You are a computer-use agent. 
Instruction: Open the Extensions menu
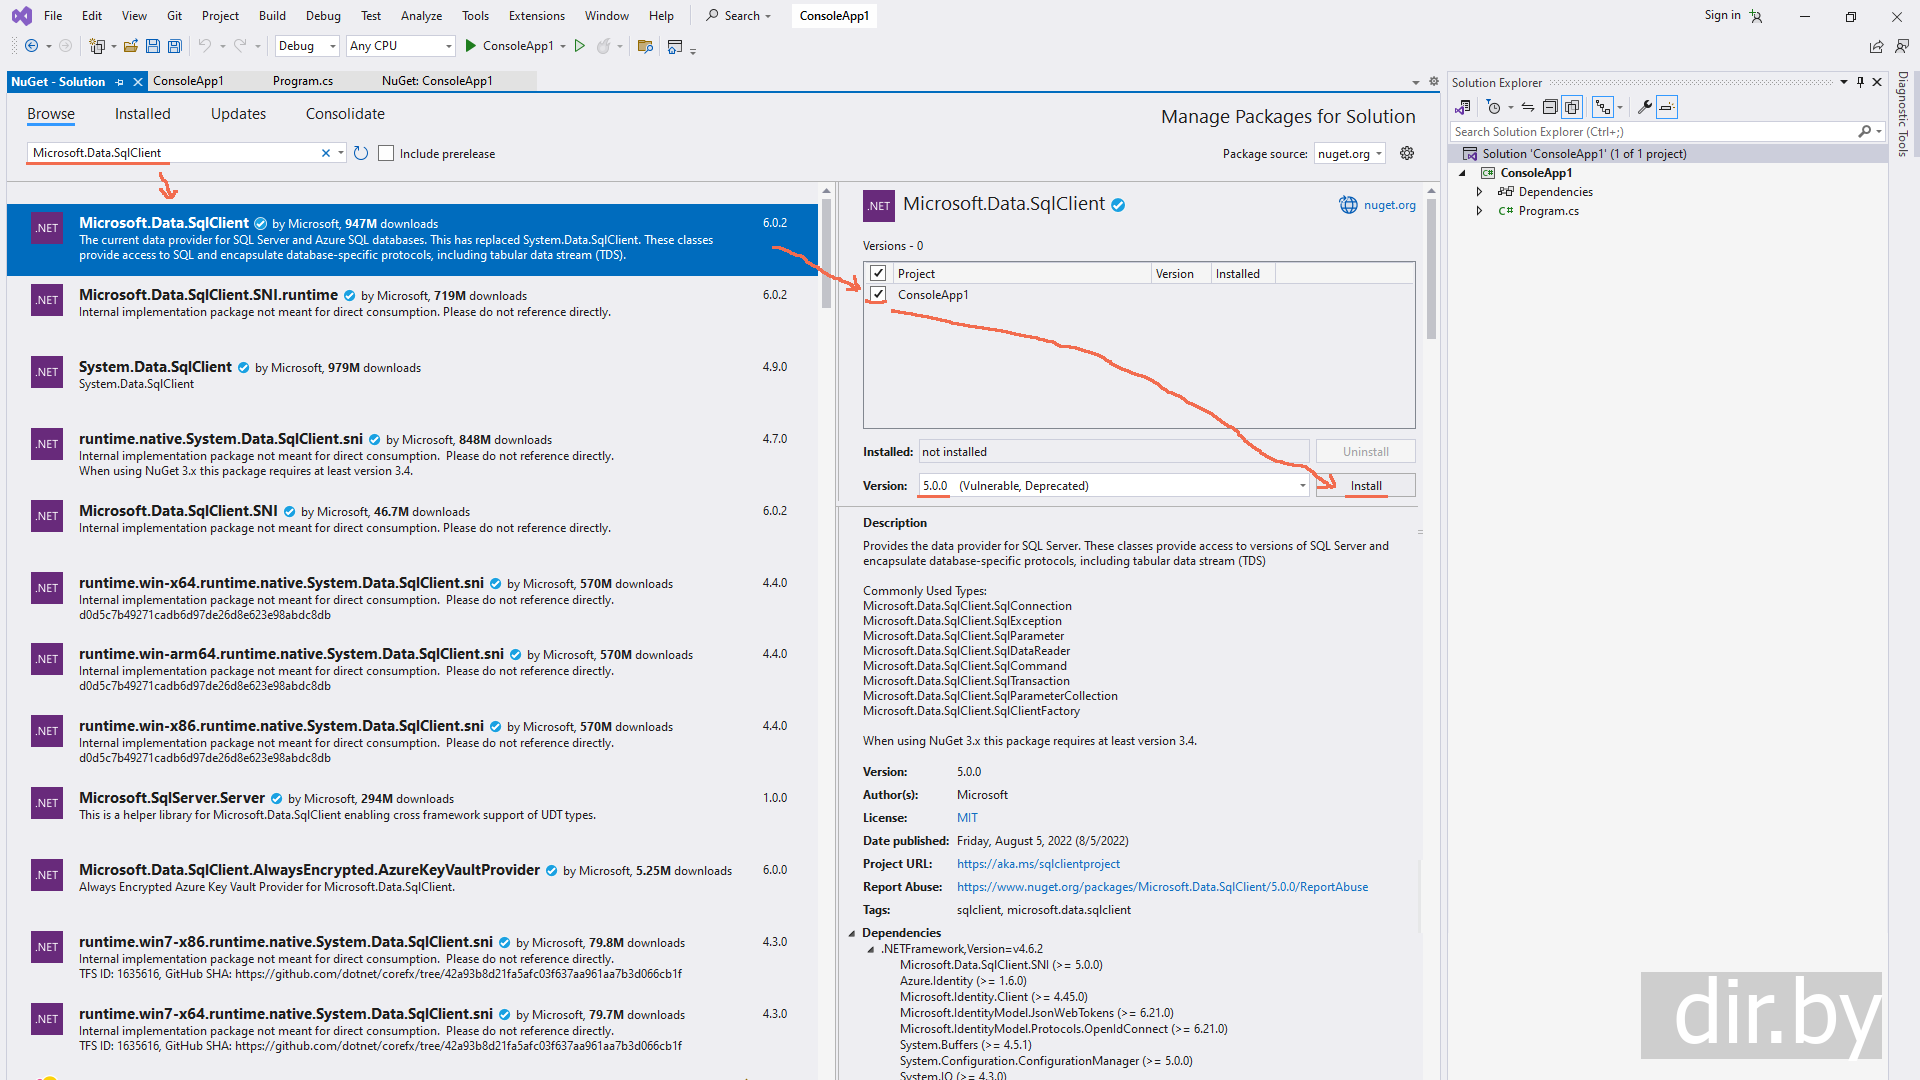pos(536,15)
